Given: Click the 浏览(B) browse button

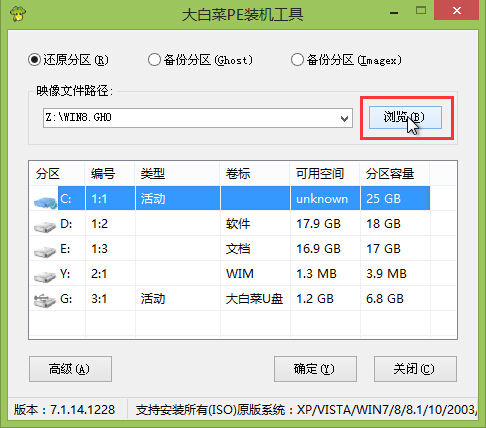Looking at the screenshot, I should 405,117.
